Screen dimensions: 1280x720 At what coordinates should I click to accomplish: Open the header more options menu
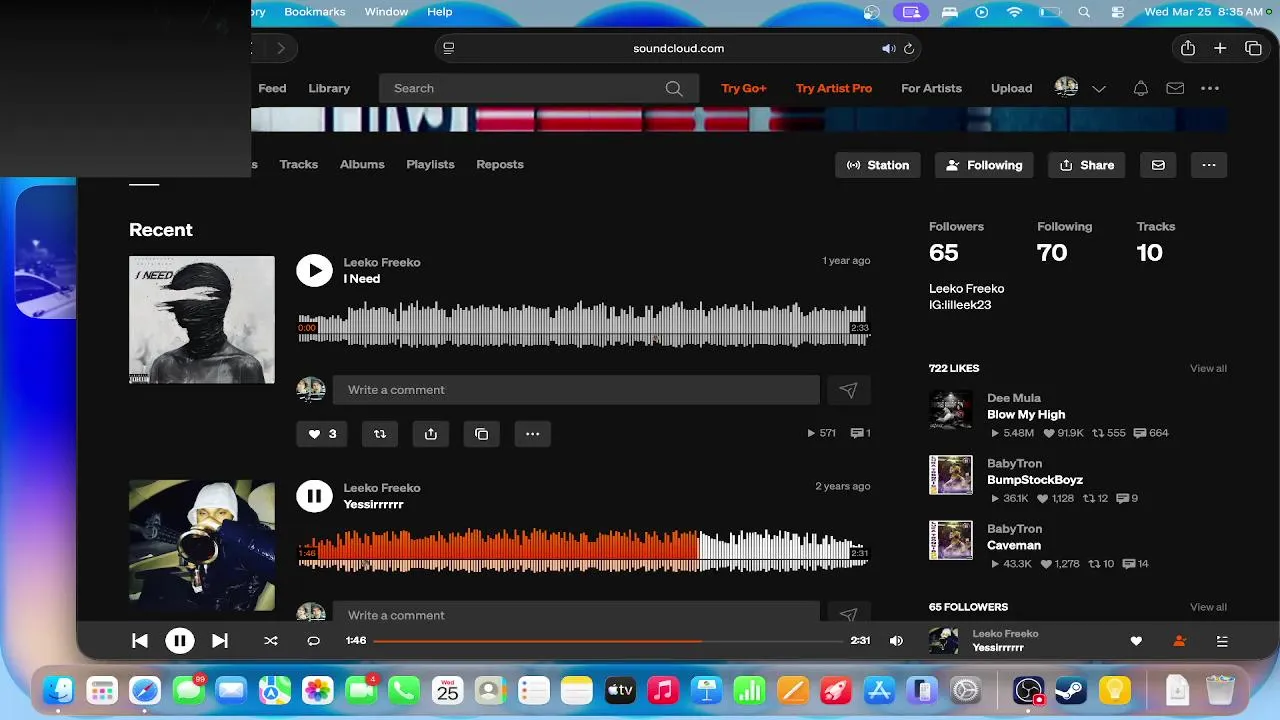pos(1210,88)
